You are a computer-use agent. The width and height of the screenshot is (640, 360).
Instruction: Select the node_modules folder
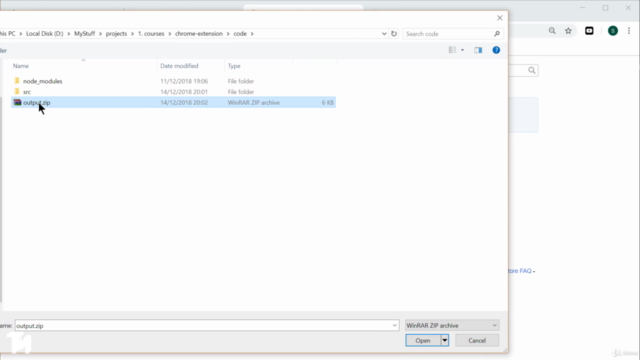click(x=42, y=81)
